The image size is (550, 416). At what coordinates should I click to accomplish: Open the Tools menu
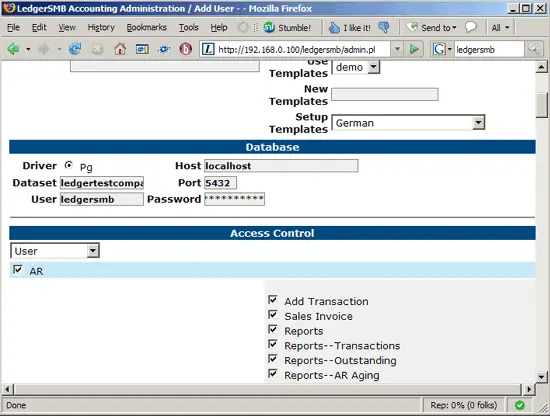coord(189,27)
